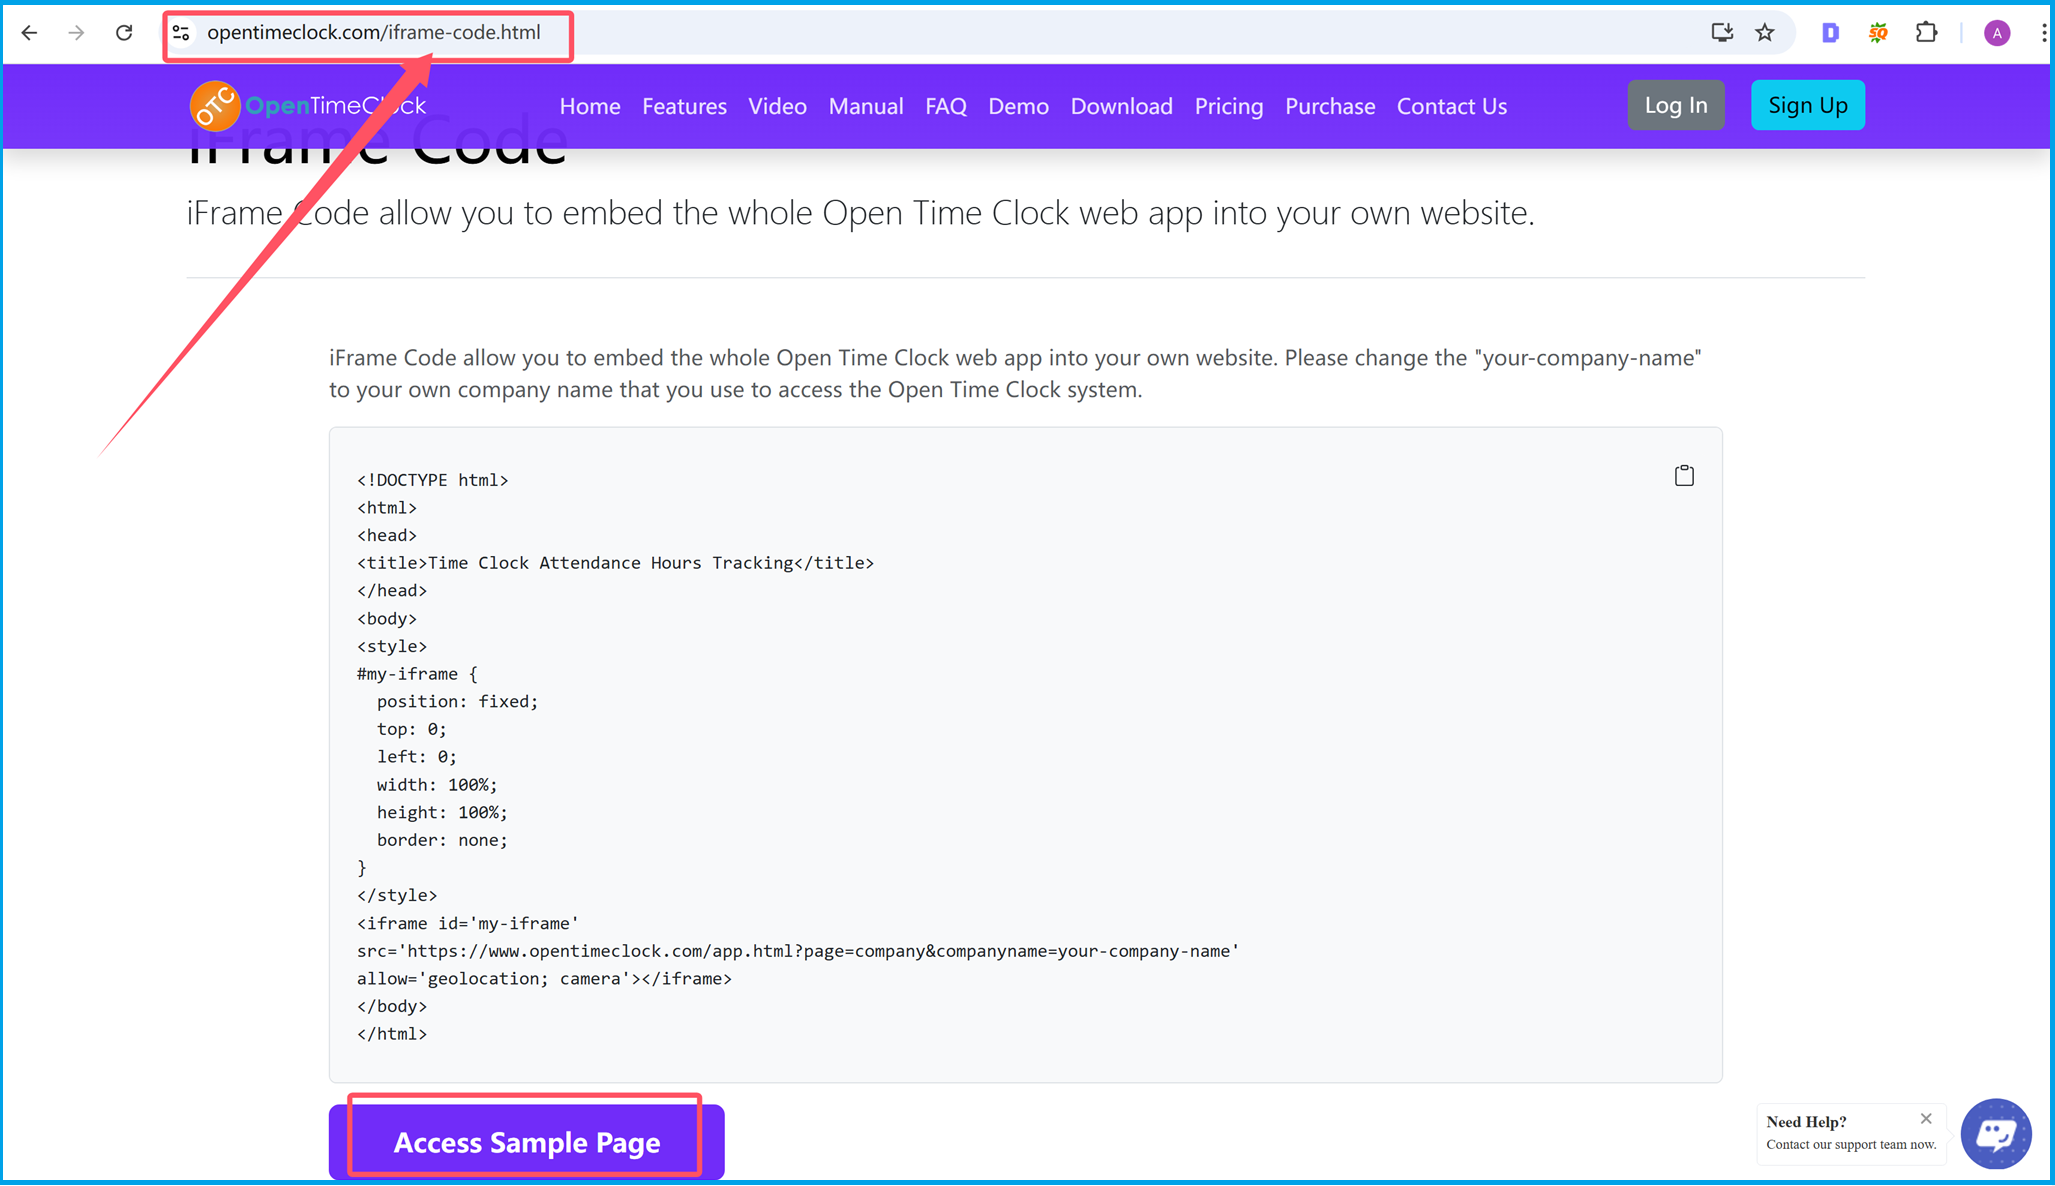Open the Pricing nav link
This screenshot has width=2055, height=1186.
[1228, 106]
